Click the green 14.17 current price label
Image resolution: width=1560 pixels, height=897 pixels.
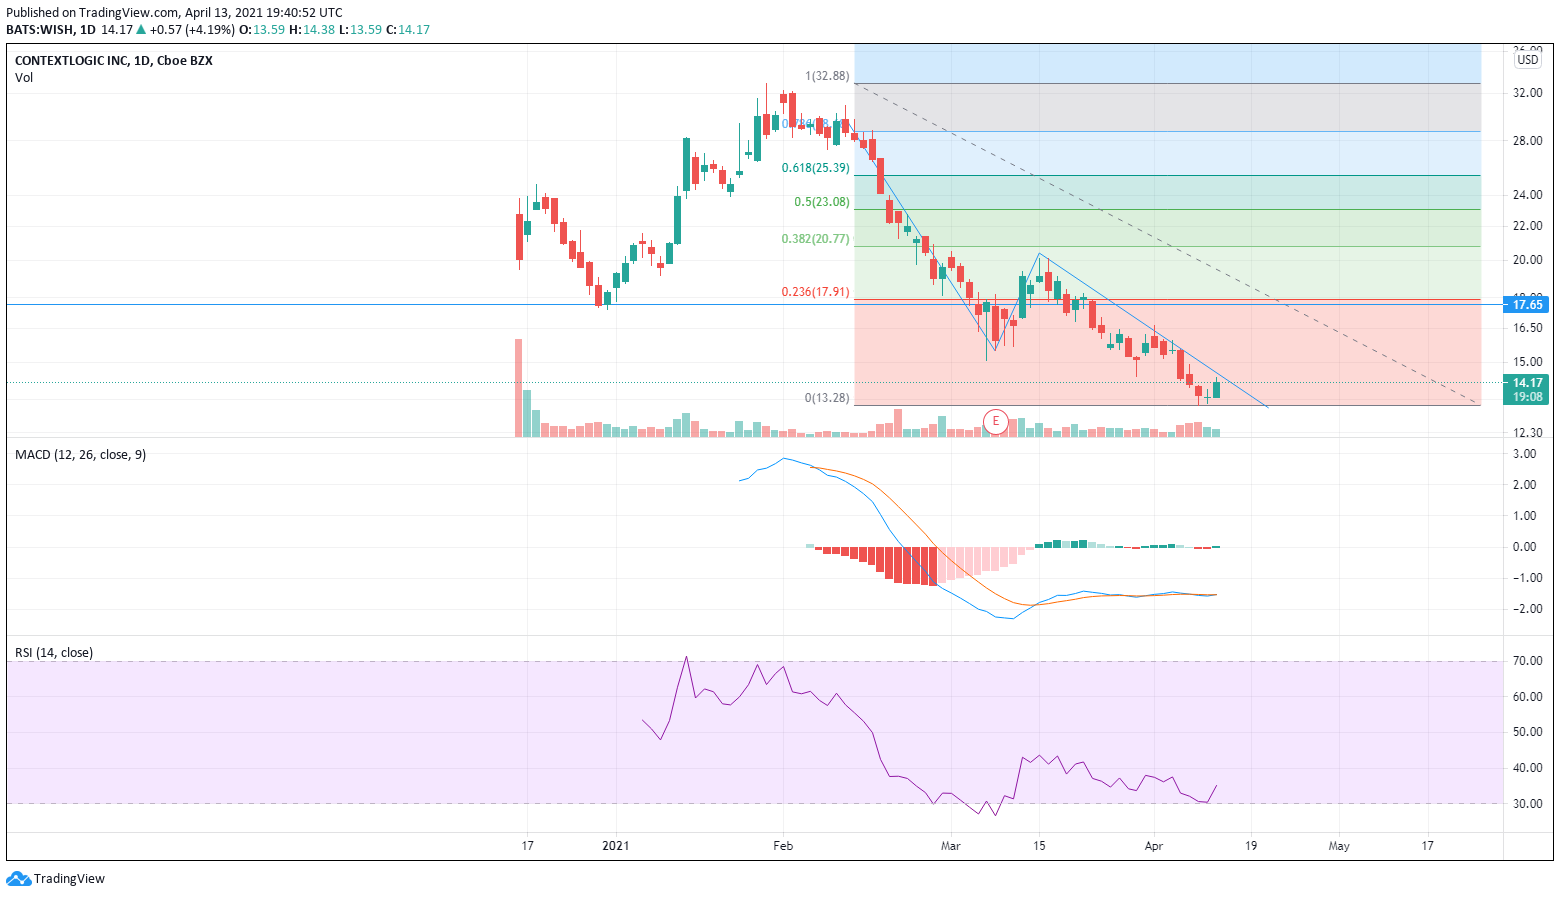pyautogui.click(x=1527, y=382)
